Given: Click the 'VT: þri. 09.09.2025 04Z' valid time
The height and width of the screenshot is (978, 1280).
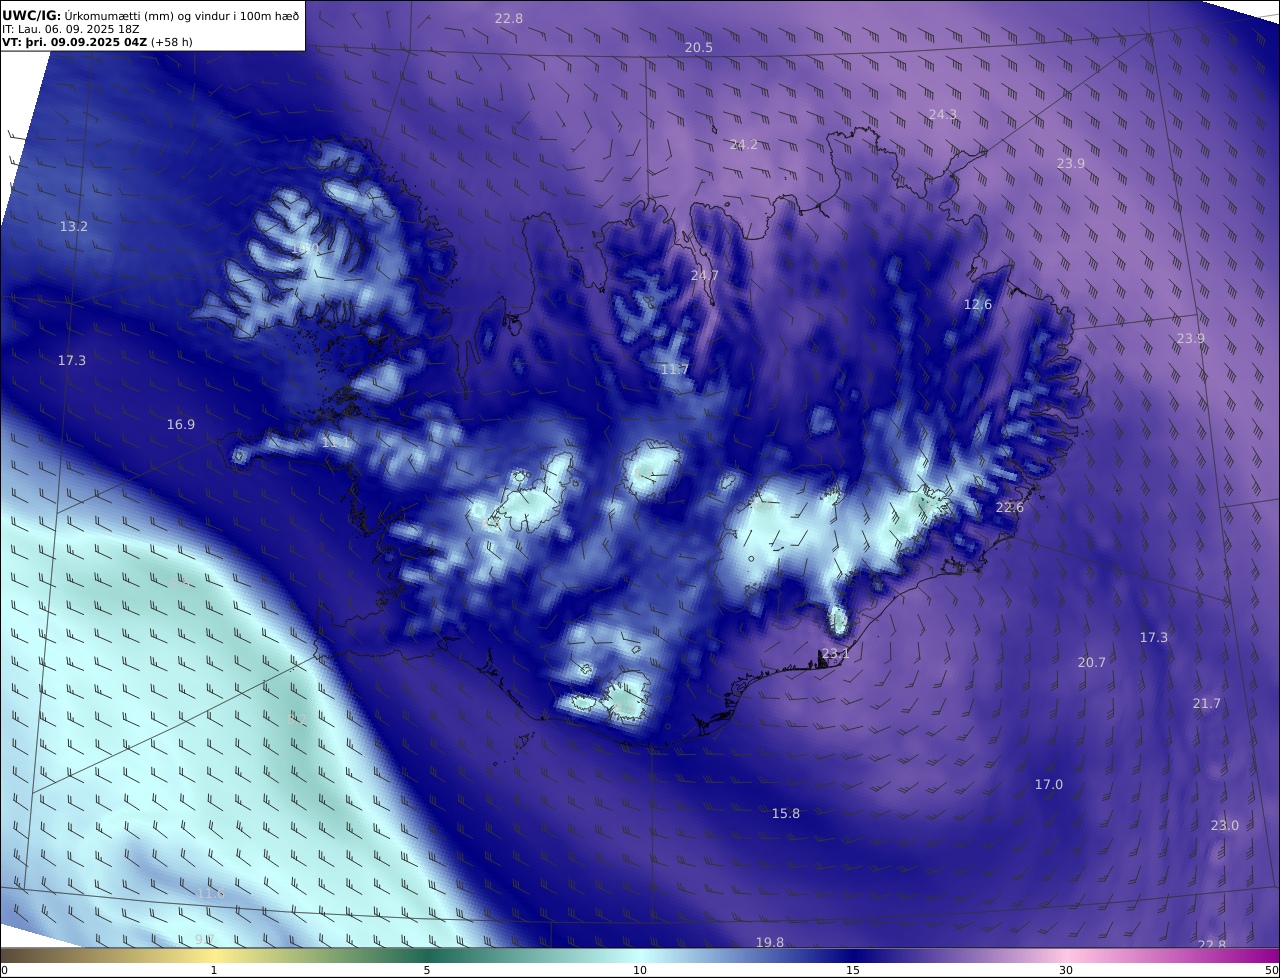Looking at the screenshot, I should [75, 42].
